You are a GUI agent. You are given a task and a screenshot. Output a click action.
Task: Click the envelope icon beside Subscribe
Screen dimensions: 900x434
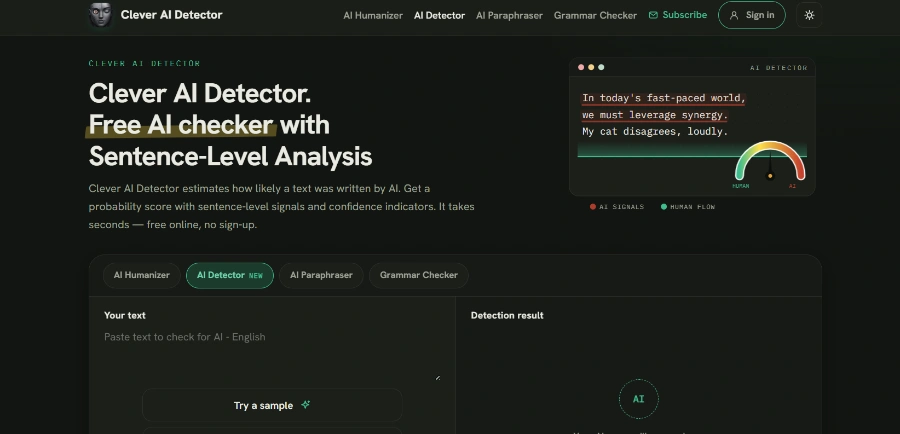(653, 16)
